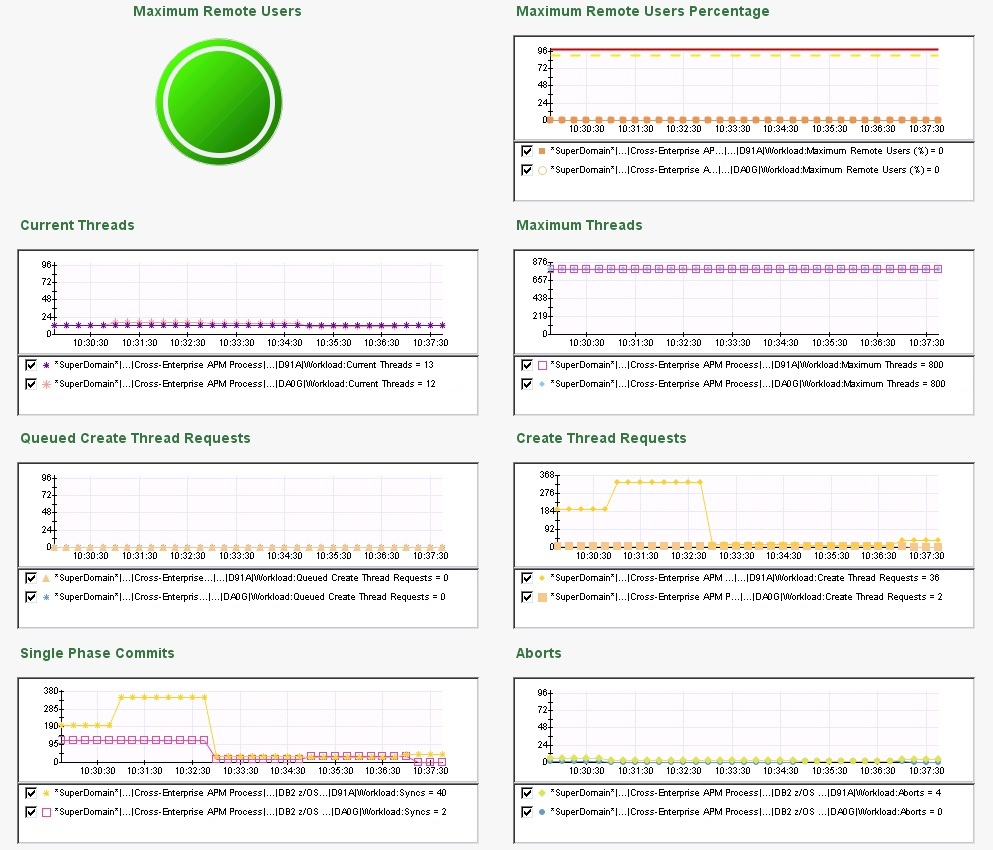Toggle DA0G Syncs = 2 checkbox
The image size is (993, 850).
coord(31,811)
